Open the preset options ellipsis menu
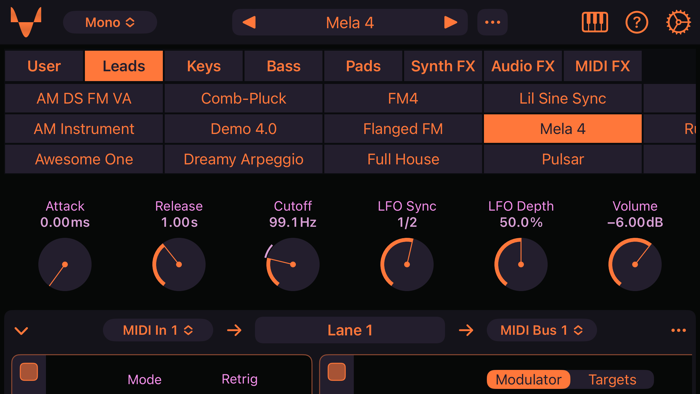The height and width of the screenshot is (394, 700). pyautogui.click(x=492, y=22)
